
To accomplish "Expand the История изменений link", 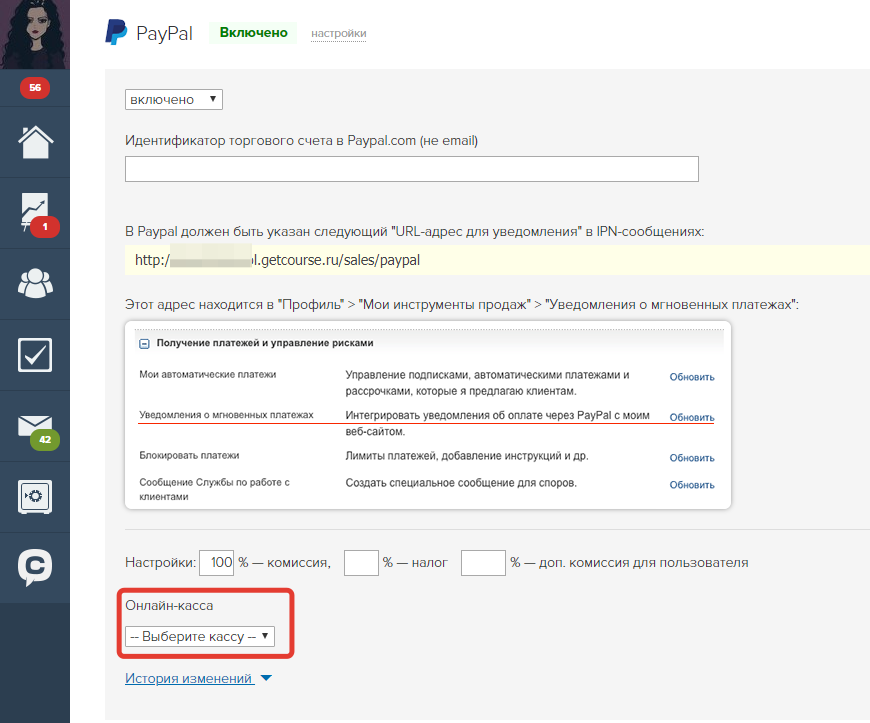I will click(x=189, y=678).
